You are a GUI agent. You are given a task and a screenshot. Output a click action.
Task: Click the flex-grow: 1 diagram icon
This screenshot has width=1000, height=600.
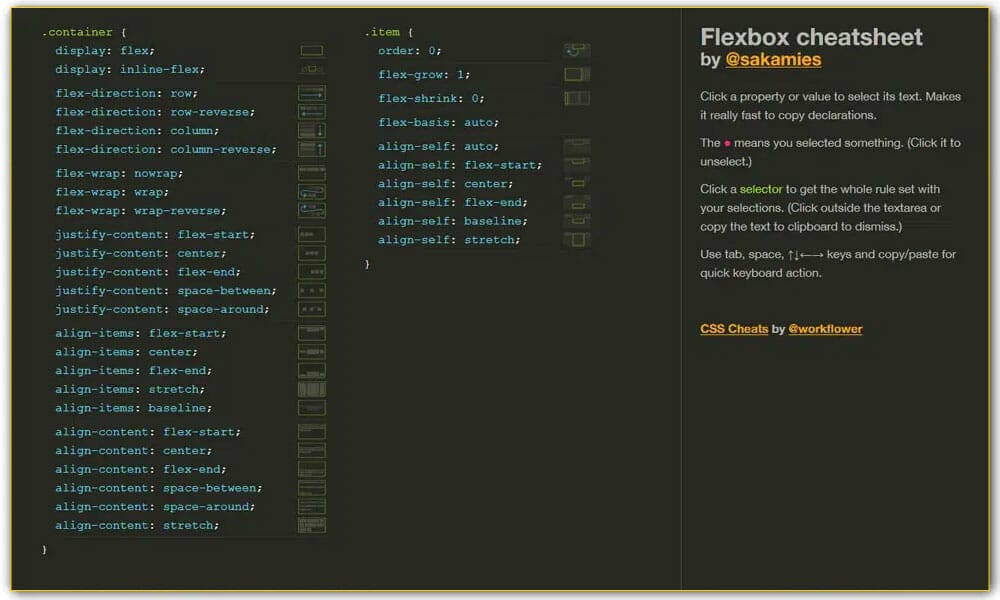pyautogui.click(x=575, y=74)
